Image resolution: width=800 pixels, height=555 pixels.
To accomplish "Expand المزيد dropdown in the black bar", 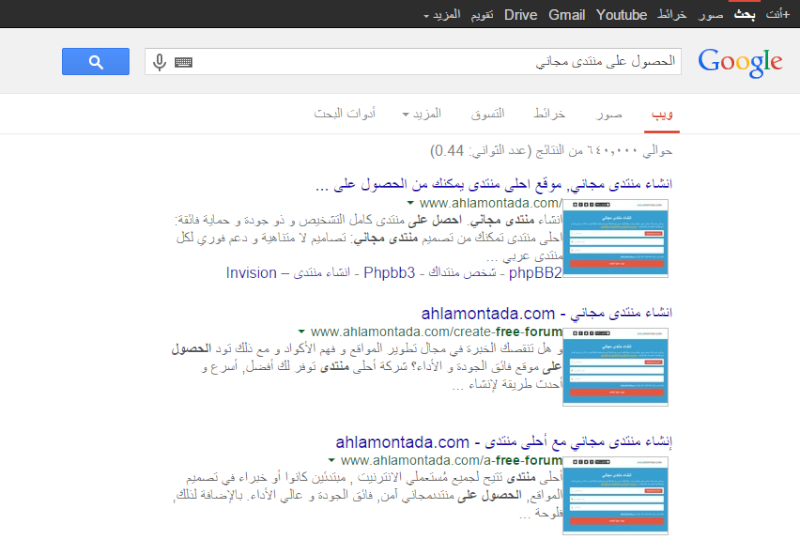I will pyautogui.click(x=442, y=15).
